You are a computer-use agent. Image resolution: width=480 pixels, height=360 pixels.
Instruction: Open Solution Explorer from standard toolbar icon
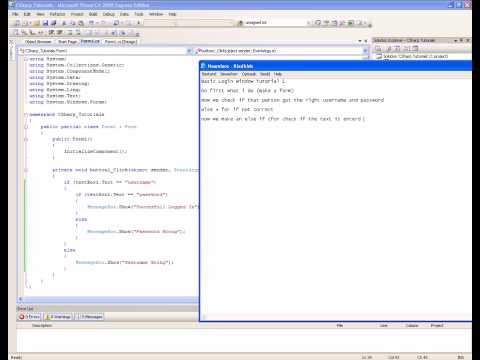(x=317, y=23)
